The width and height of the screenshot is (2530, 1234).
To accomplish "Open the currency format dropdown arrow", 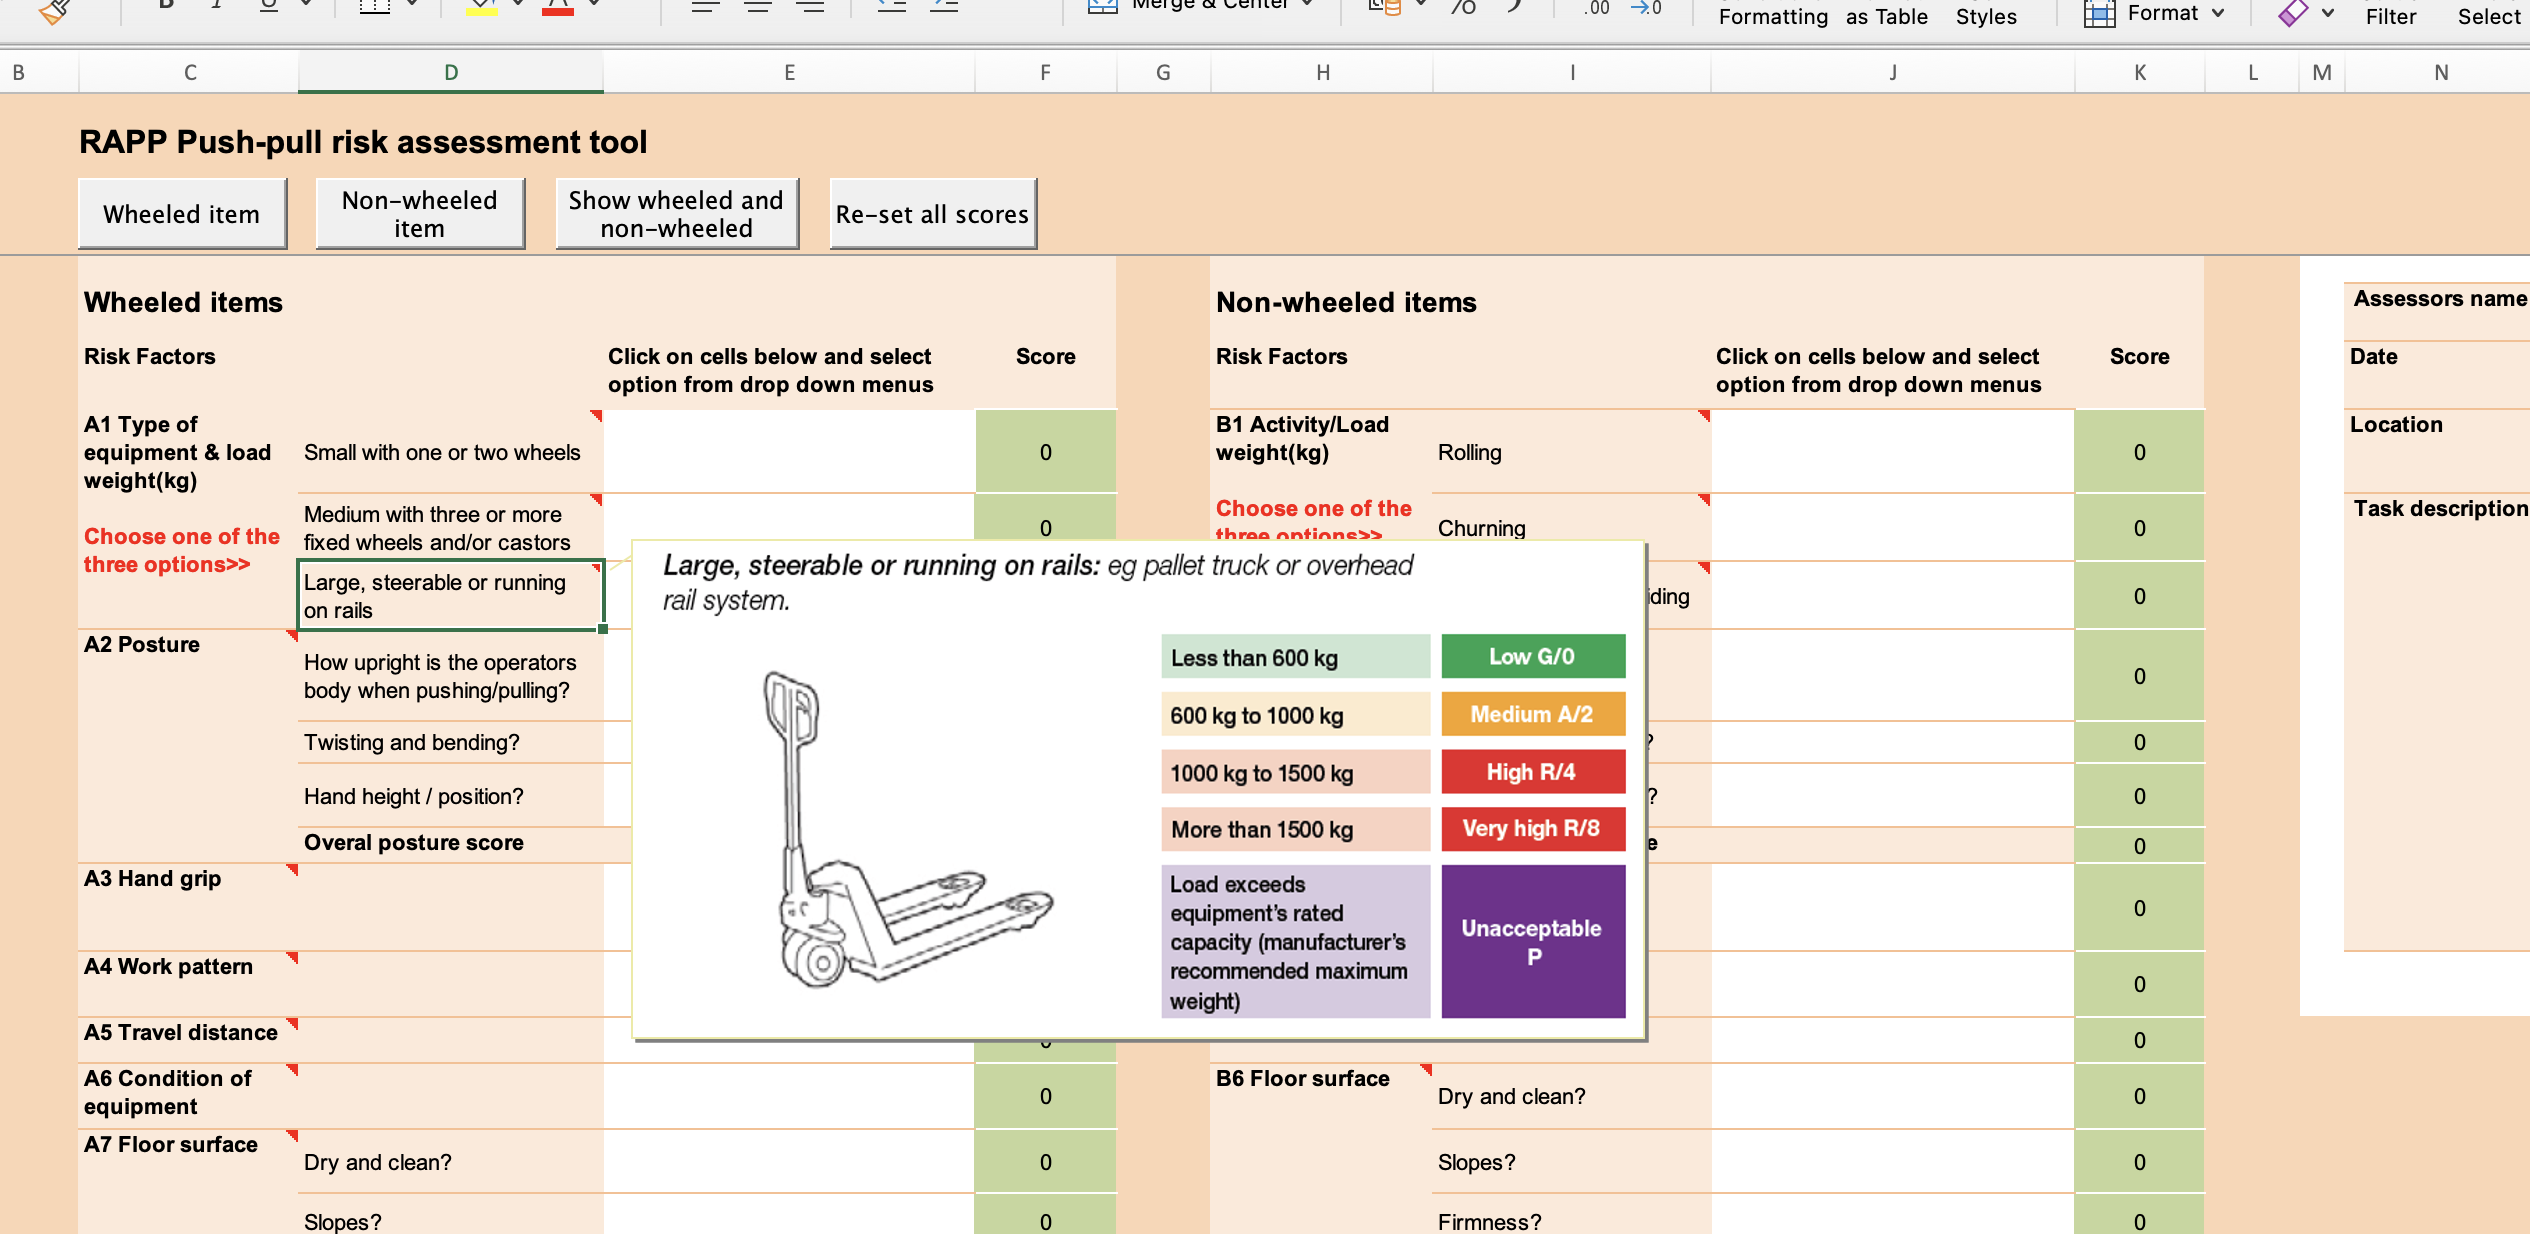I will [1421, 4].
